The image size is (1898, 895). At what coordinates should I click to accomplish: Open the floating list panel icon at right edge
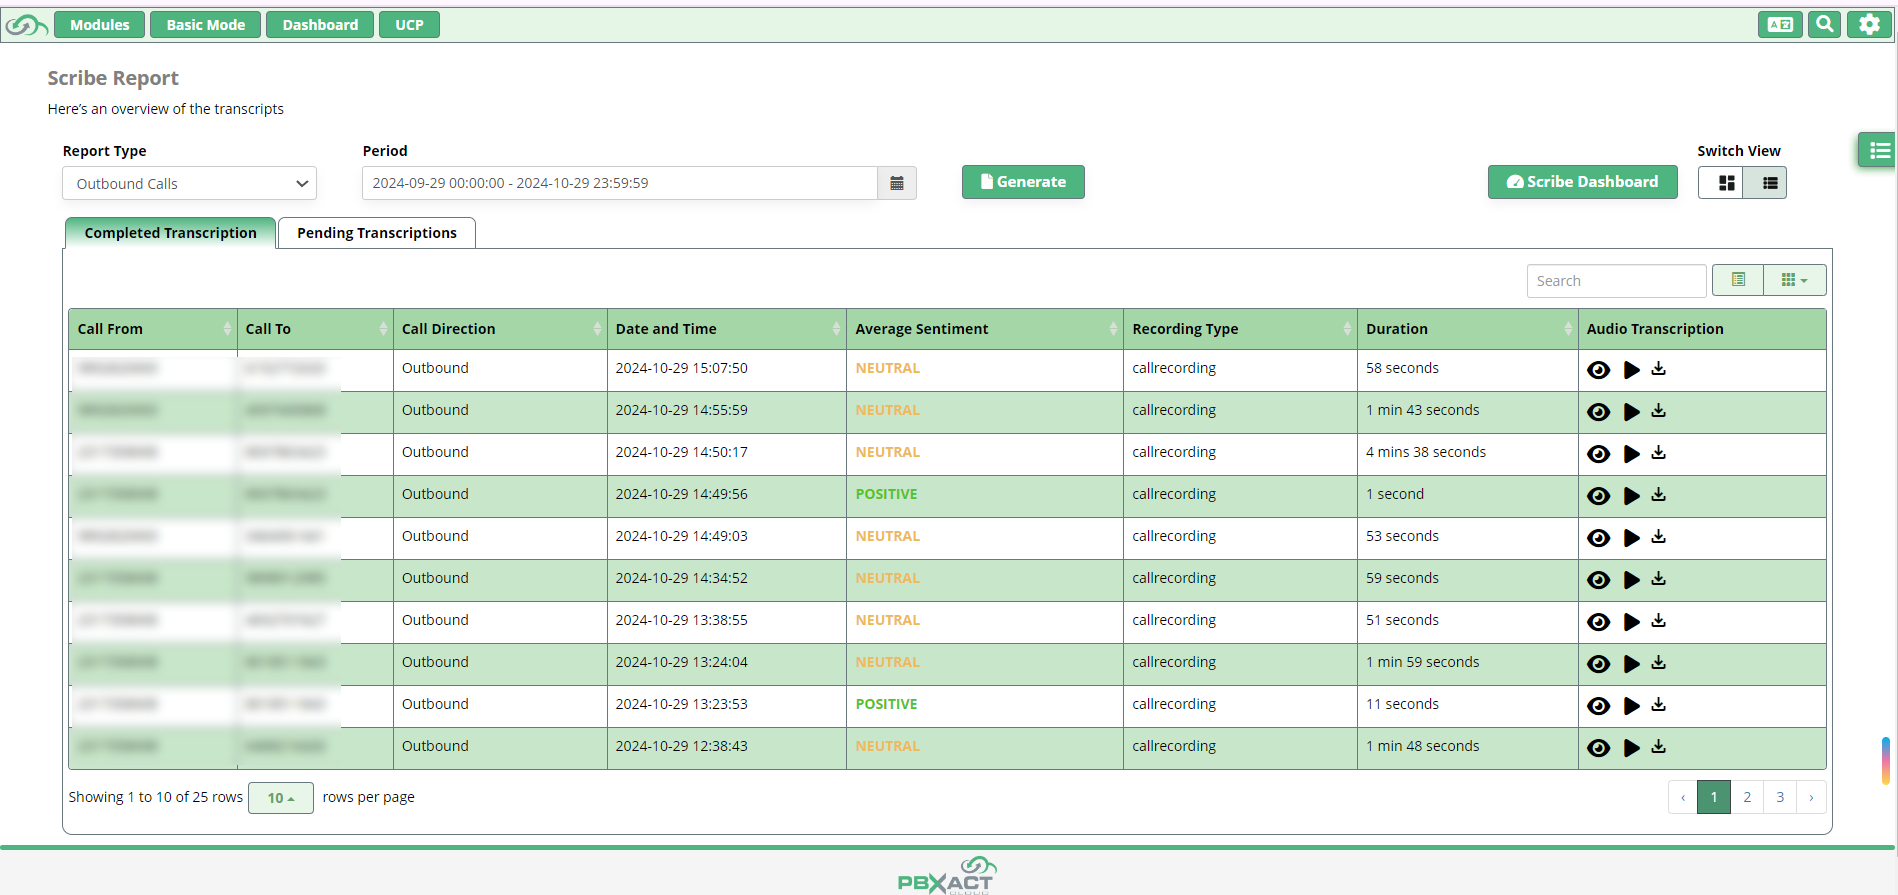pyautogui.click(x=1879, y=151)
